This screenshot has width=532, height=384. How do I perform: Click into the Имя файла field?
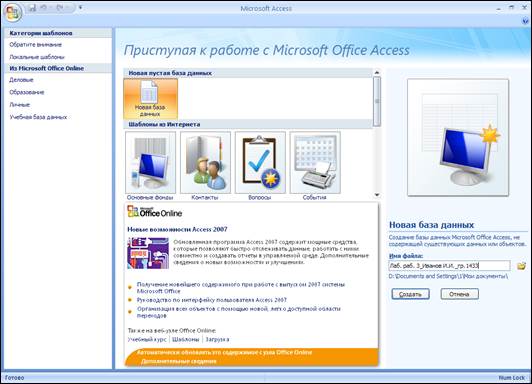pyautogui.click(x=449, y=266)
